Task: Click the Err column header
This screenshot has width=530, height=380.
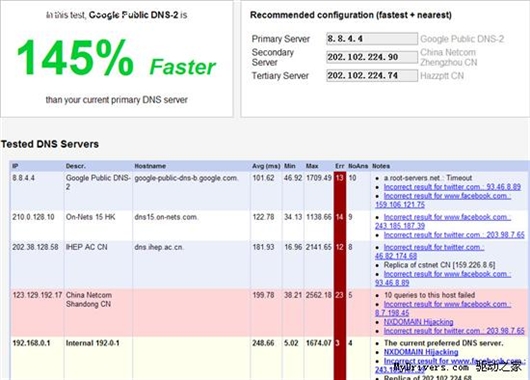Action: point(340,166)
